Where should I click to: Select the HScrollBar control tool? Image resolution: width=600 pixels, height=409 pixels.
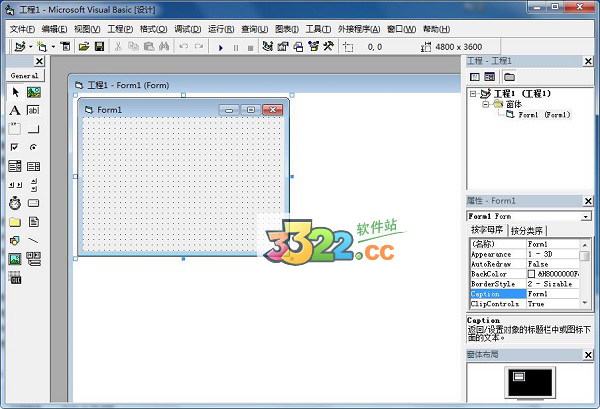coord(15,184)
